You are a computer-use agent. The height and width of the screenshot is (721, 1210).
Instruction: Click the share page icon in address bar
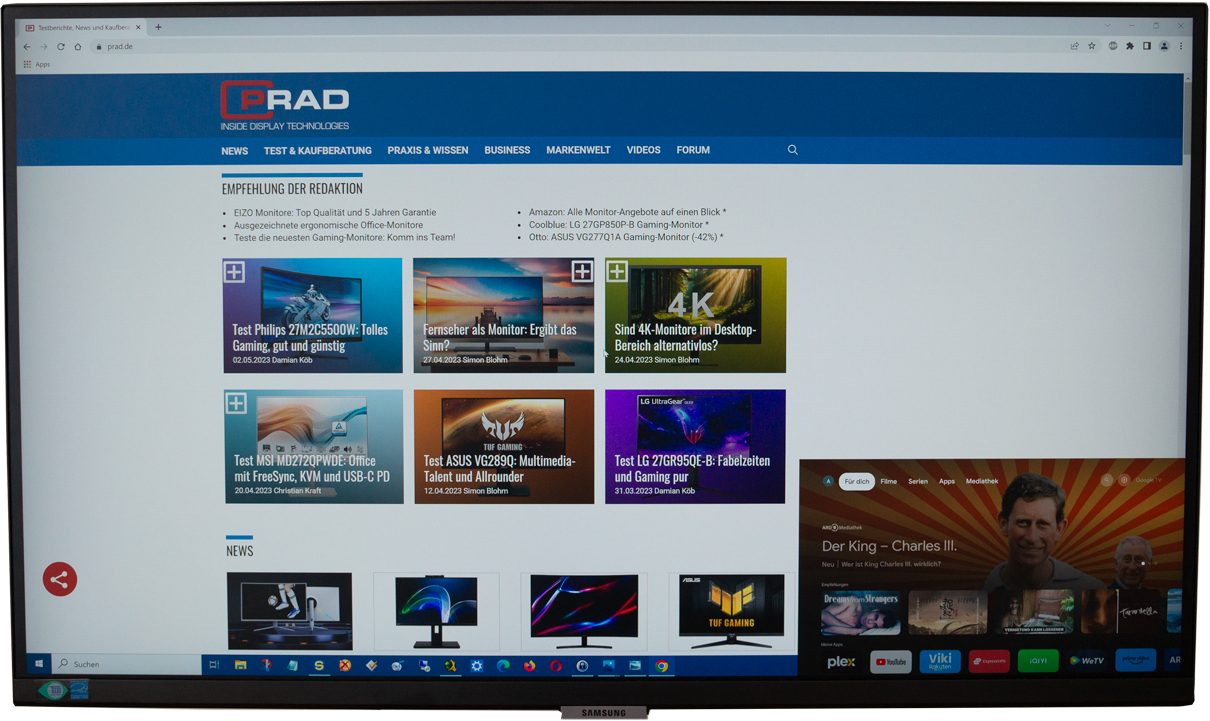(x=1074, y=46)
